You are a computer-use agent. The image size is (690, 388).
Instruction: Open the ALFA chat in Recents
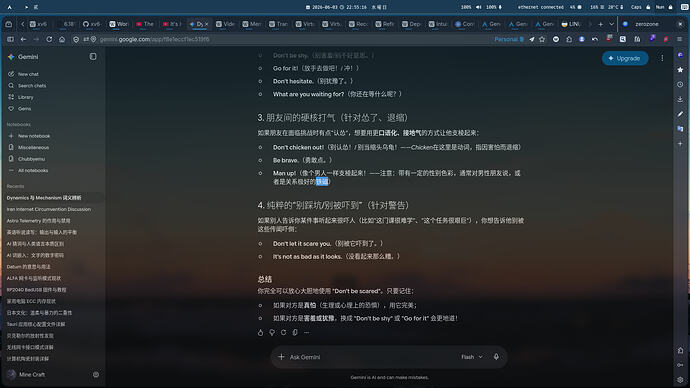tap(34, 278)
